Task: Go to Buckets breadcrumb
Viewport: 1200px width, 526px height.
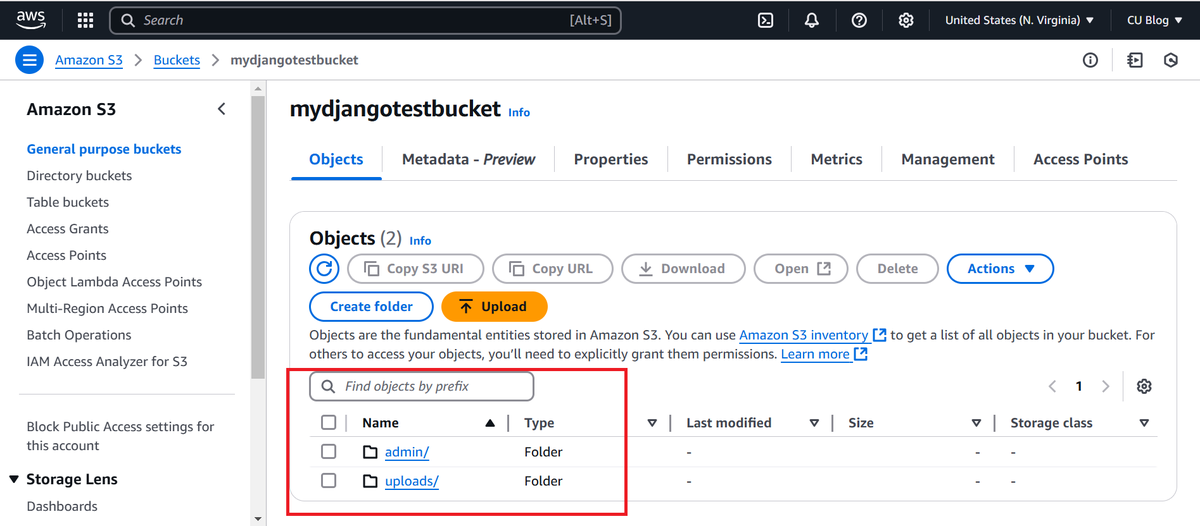Action: point(177,60)
